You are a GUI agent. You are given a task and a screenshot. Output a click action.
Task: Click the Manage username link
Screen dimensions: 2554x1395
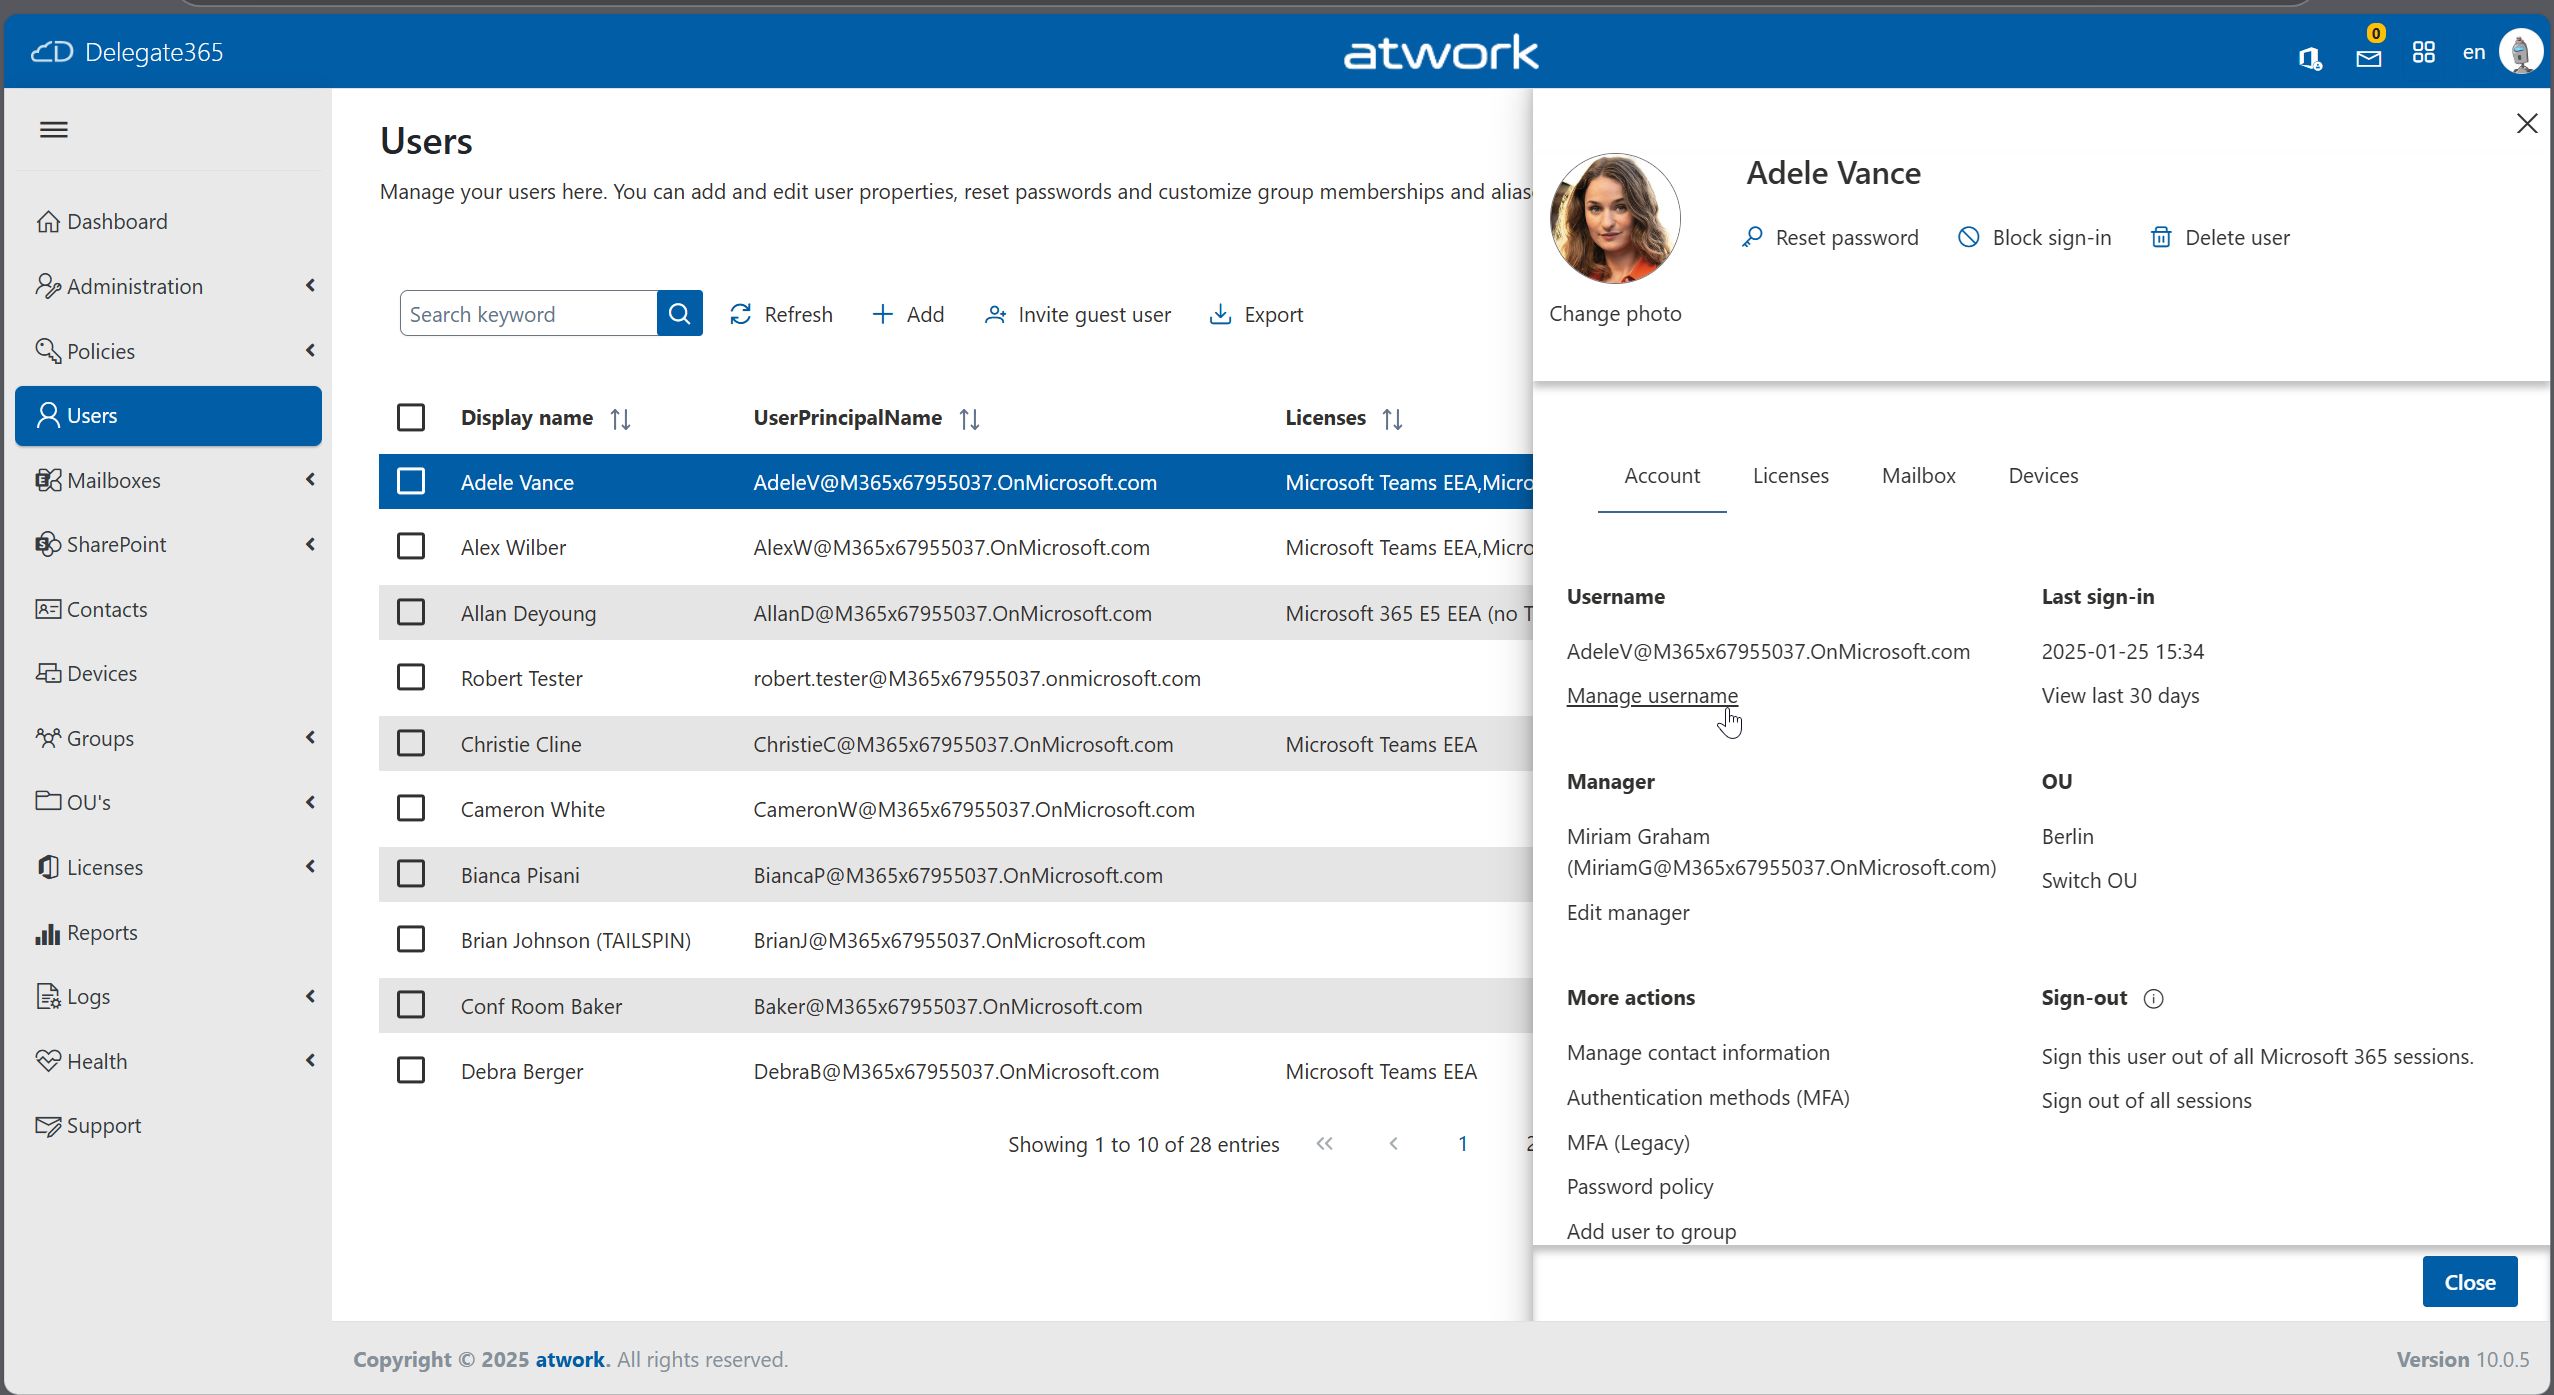pyautogui.click(x=1652, y=695)
